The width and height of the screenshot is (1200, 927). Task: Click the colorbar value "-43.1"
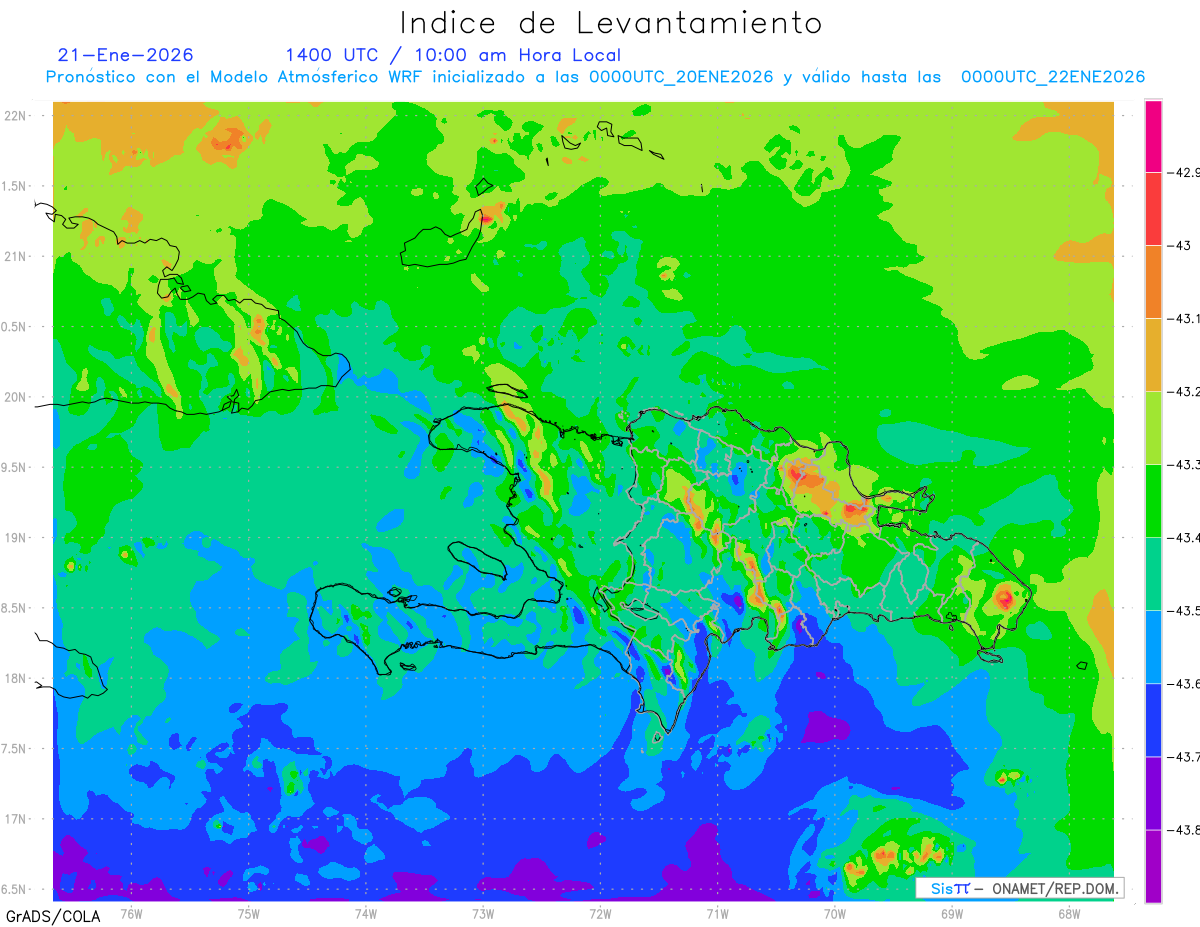(x=1186, y=318)
